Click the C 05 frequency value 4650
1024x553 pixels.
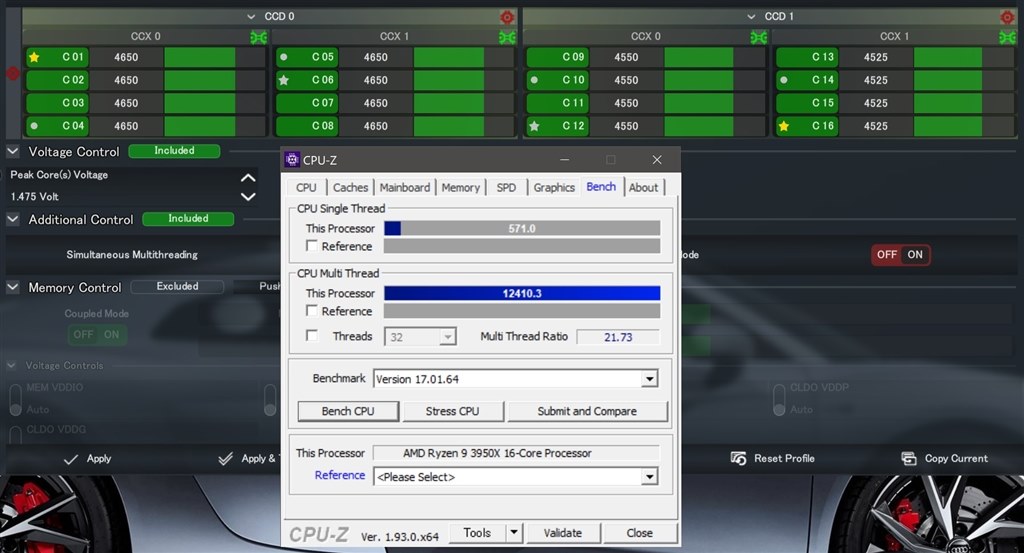[x=376, y=57]
